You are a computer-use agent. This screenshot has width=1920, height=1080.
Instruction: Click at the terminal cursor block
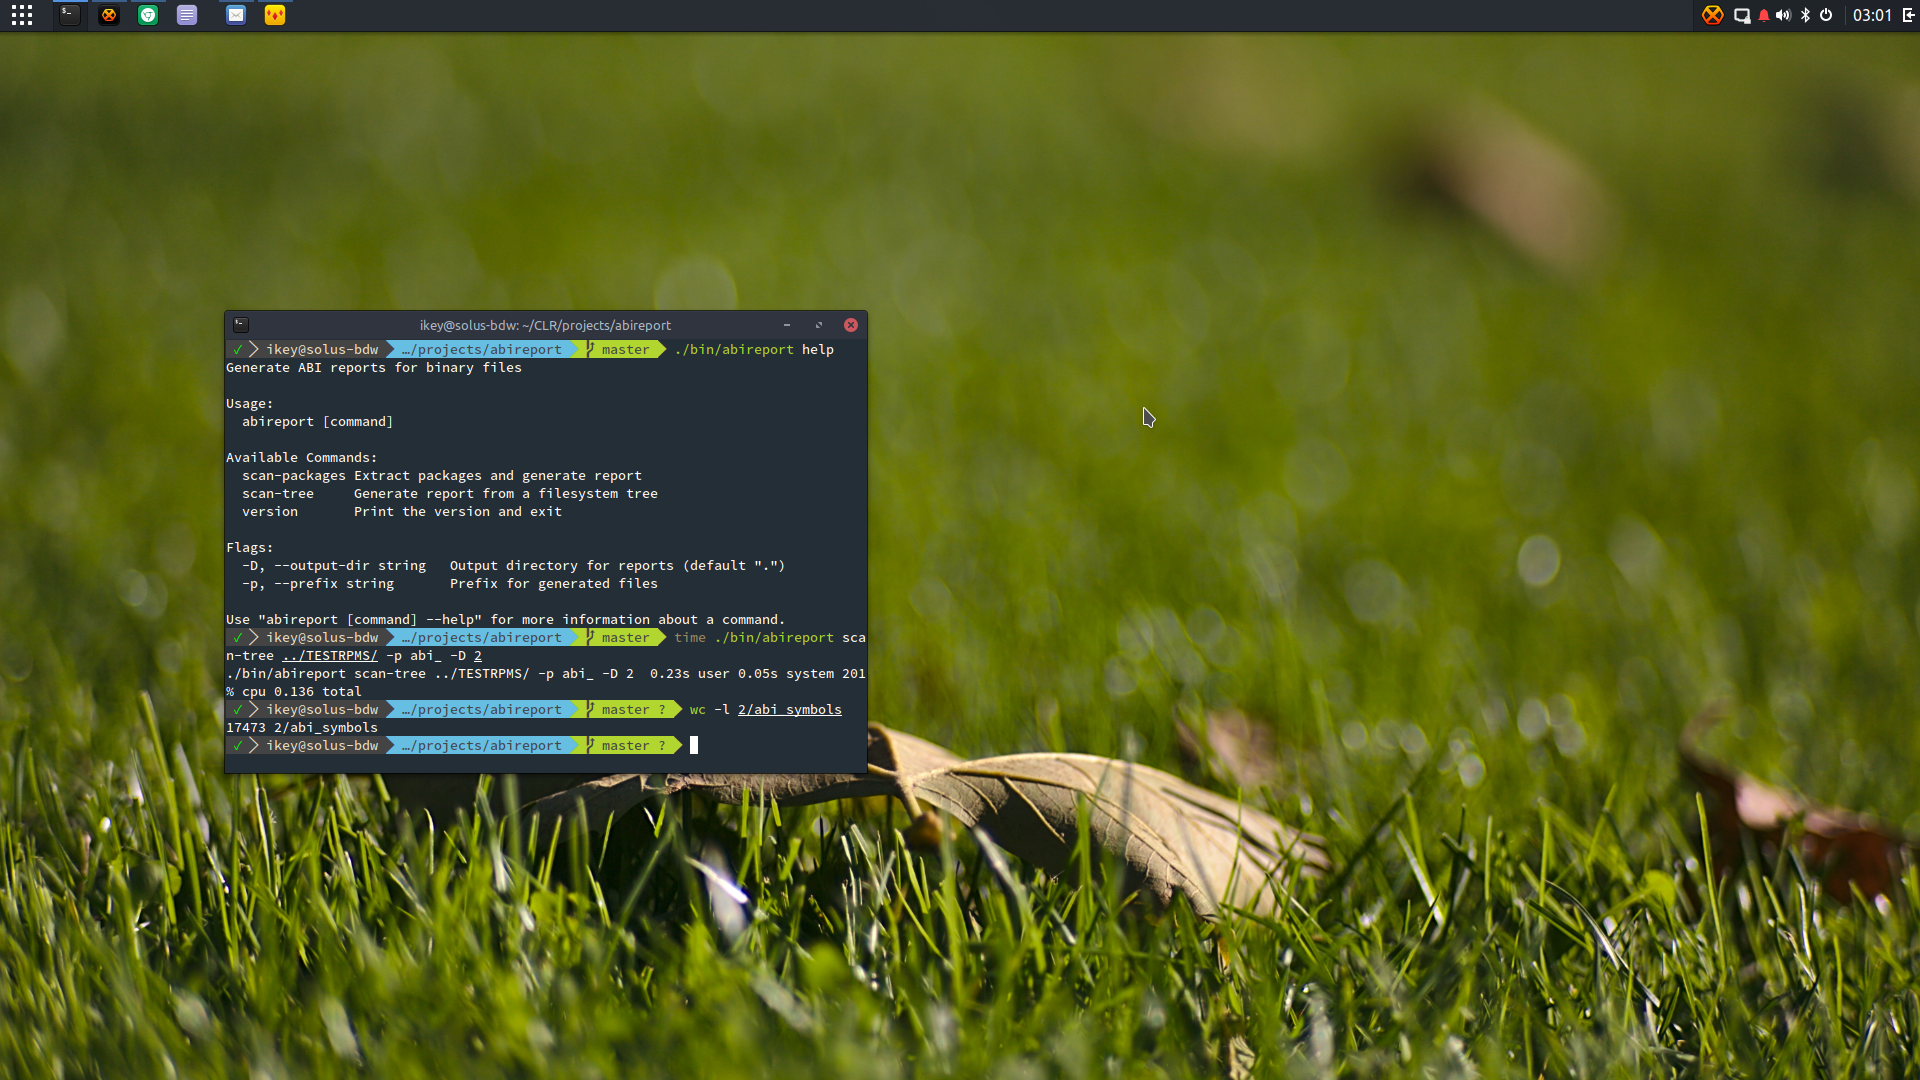694,745
